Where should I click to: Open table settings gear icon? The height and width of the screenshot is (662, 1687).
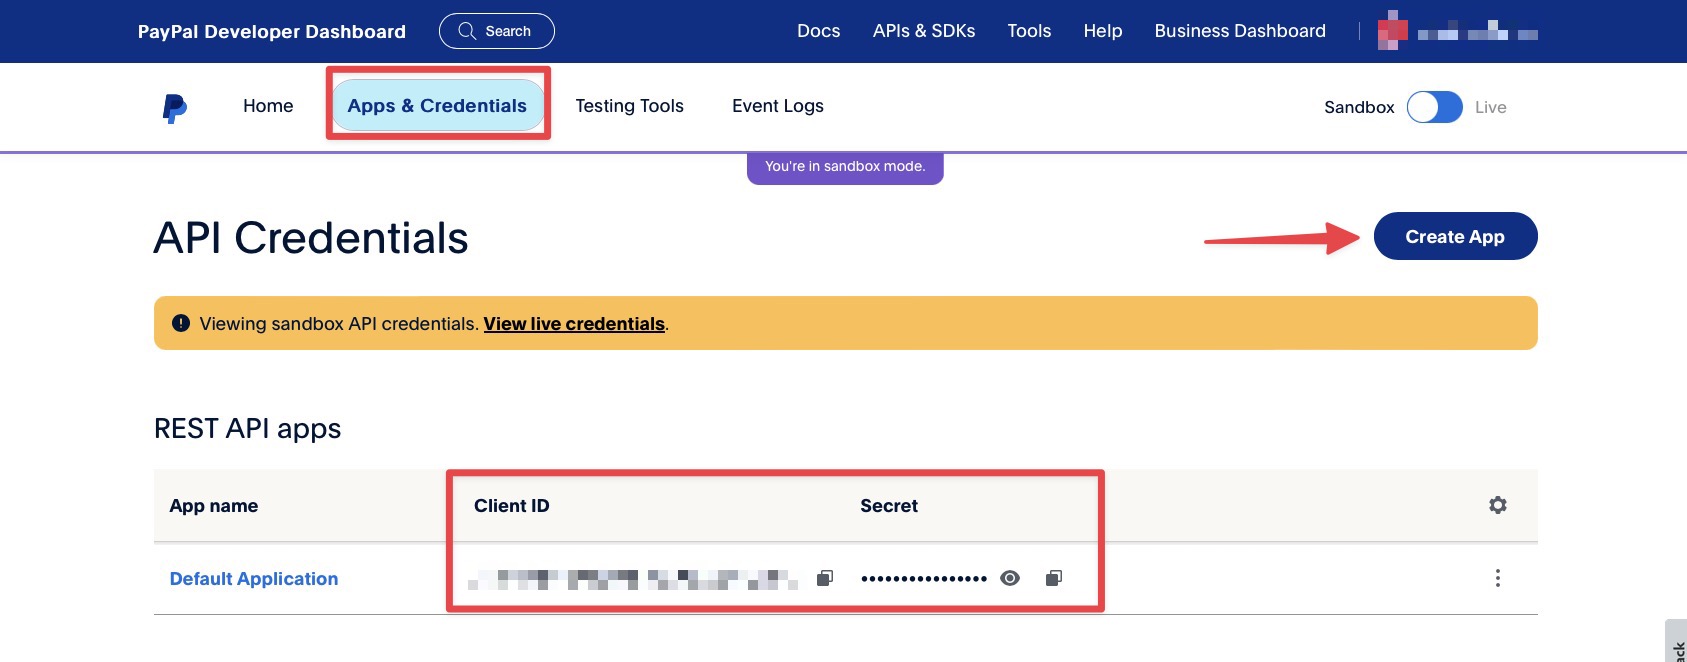coord(1497,505)
